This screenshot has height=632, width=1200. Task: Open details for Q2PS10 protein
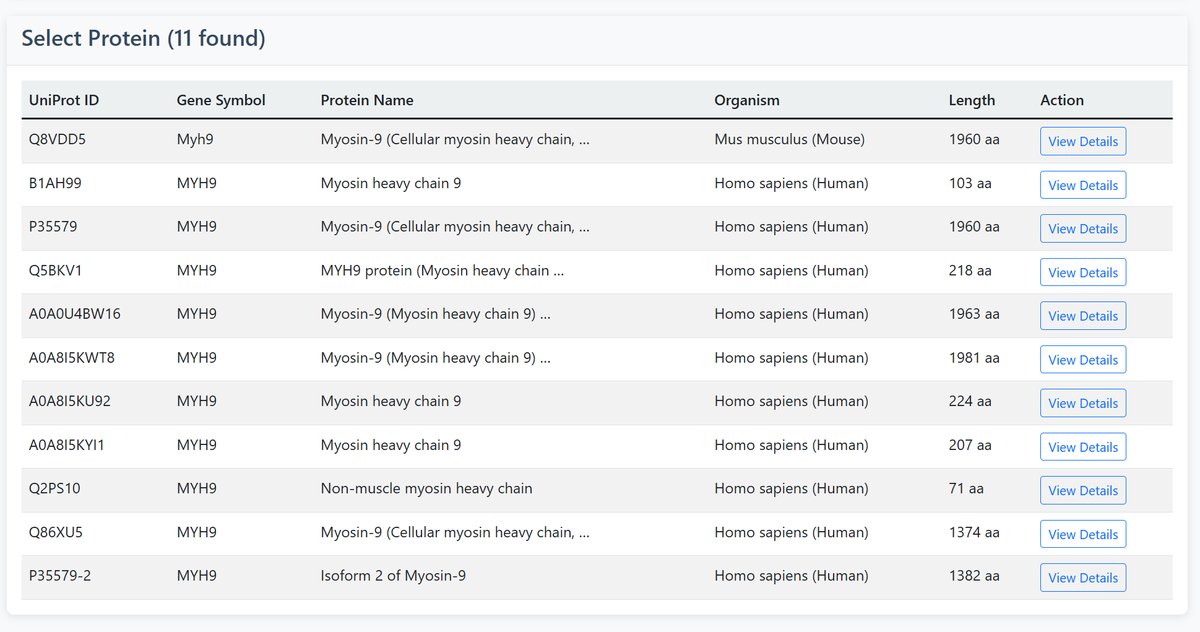pyautogui.click(x=1083, y=490)
